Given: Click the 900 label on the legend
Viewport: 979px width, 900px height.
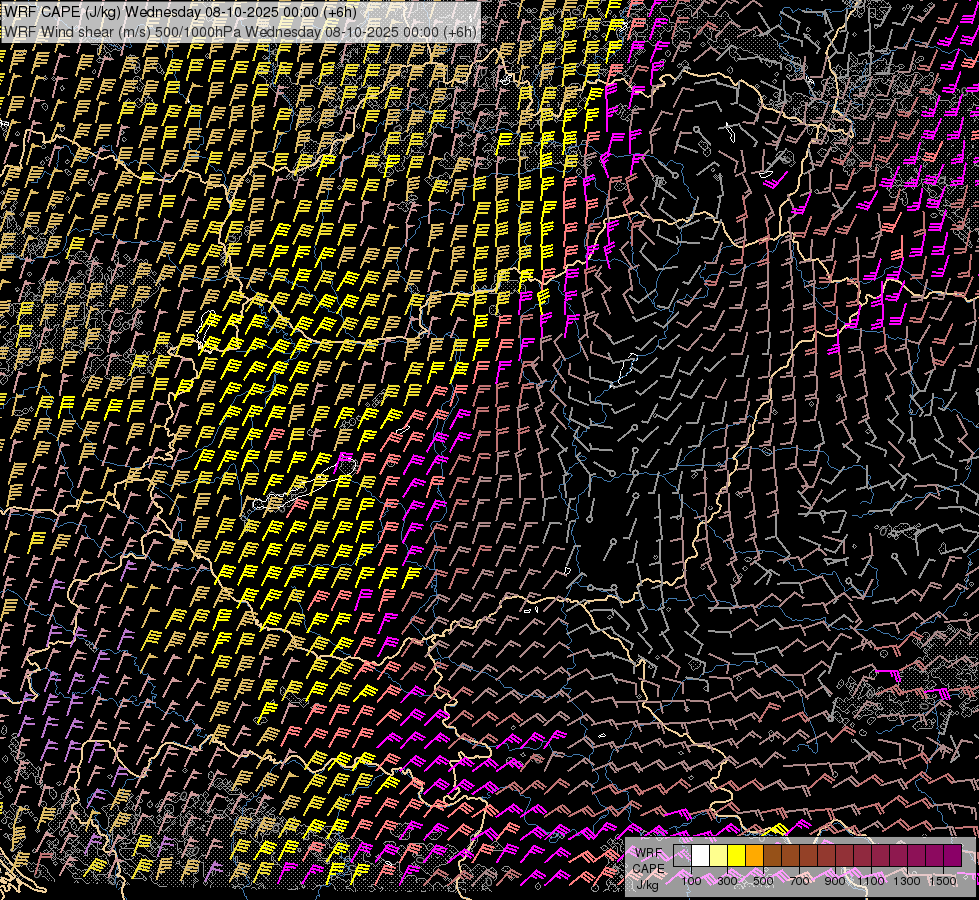Looking at the screenshot, I should pyautogui.click(x=835, y=881).
